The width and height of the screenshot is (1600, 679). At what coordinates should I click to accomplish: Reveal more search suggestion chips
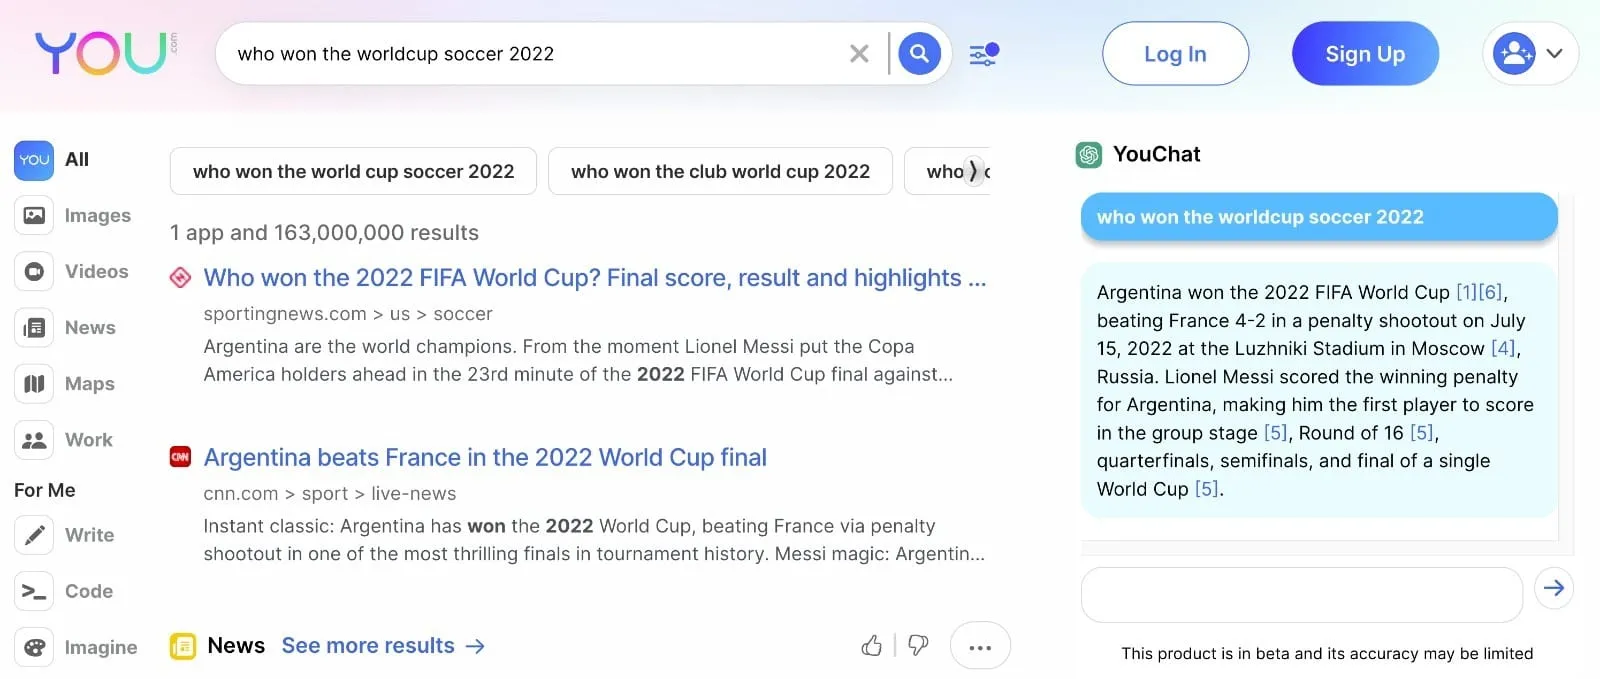pyautogui.click(x=973, y=171)
